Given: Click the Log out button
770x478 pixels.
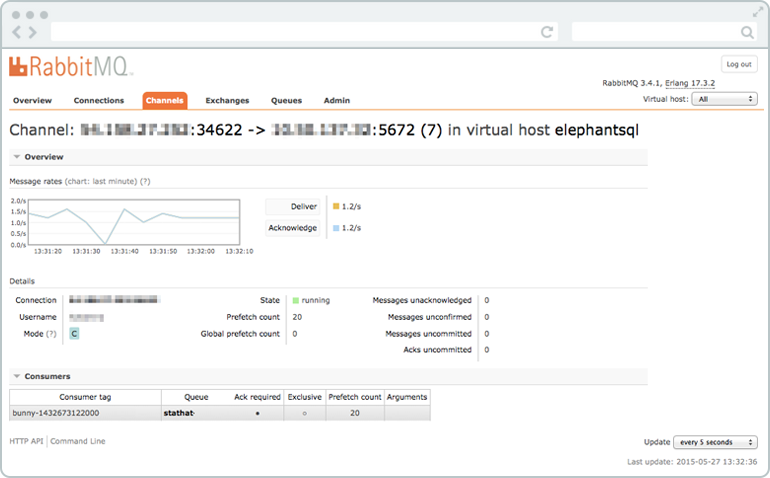Looking at the screenshot, I should (739, 64).
